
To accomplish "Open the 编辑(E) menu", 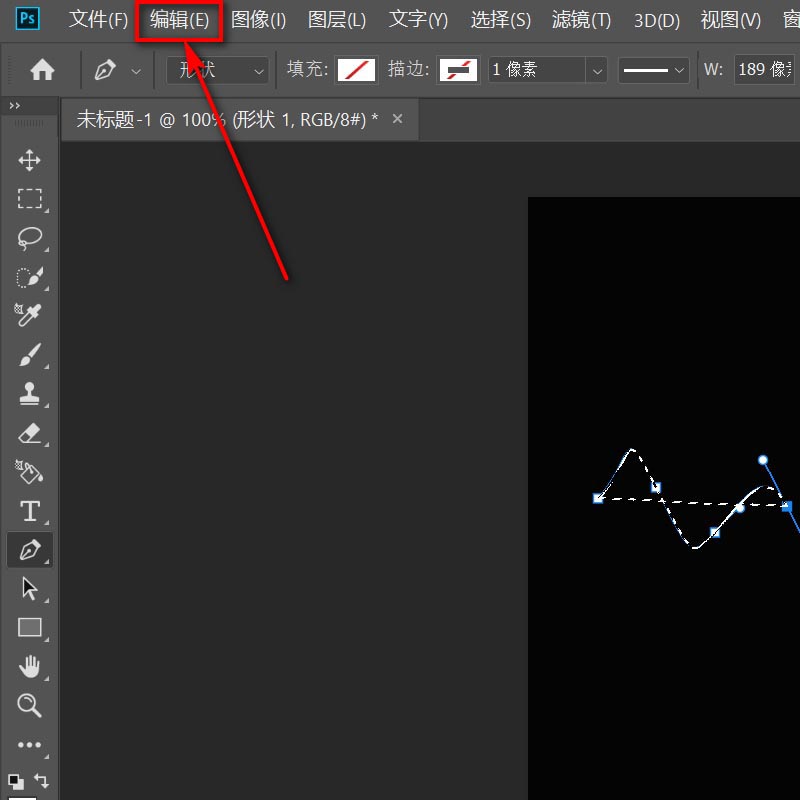I will (x=179, y=20).
